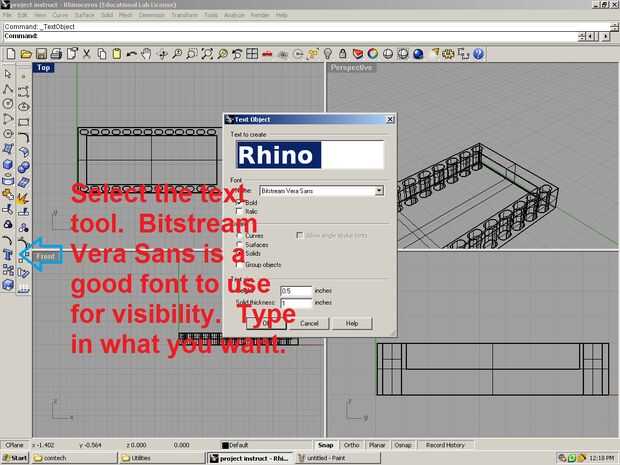This screenshot has width=620, height=465.
Task: Switch to untitled - Paint in the taskbar
Action: coord(337,458)
